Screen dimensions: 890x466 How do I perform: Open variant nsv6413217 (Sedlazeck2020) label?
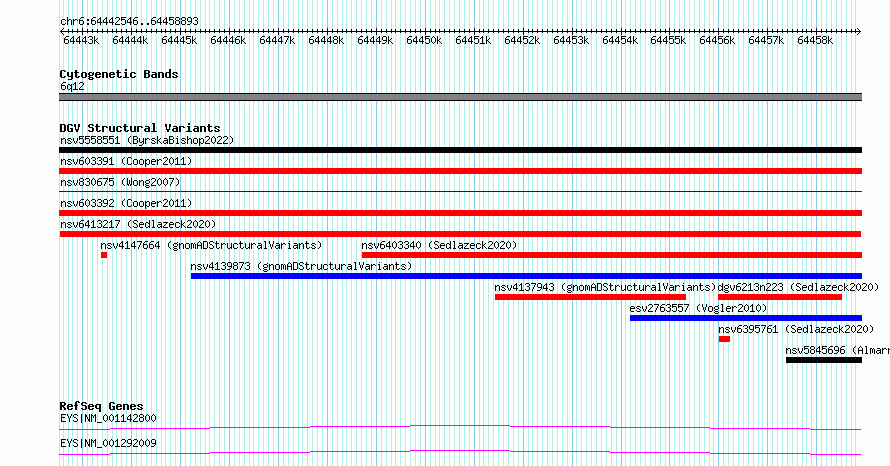(x=138, y=224)
